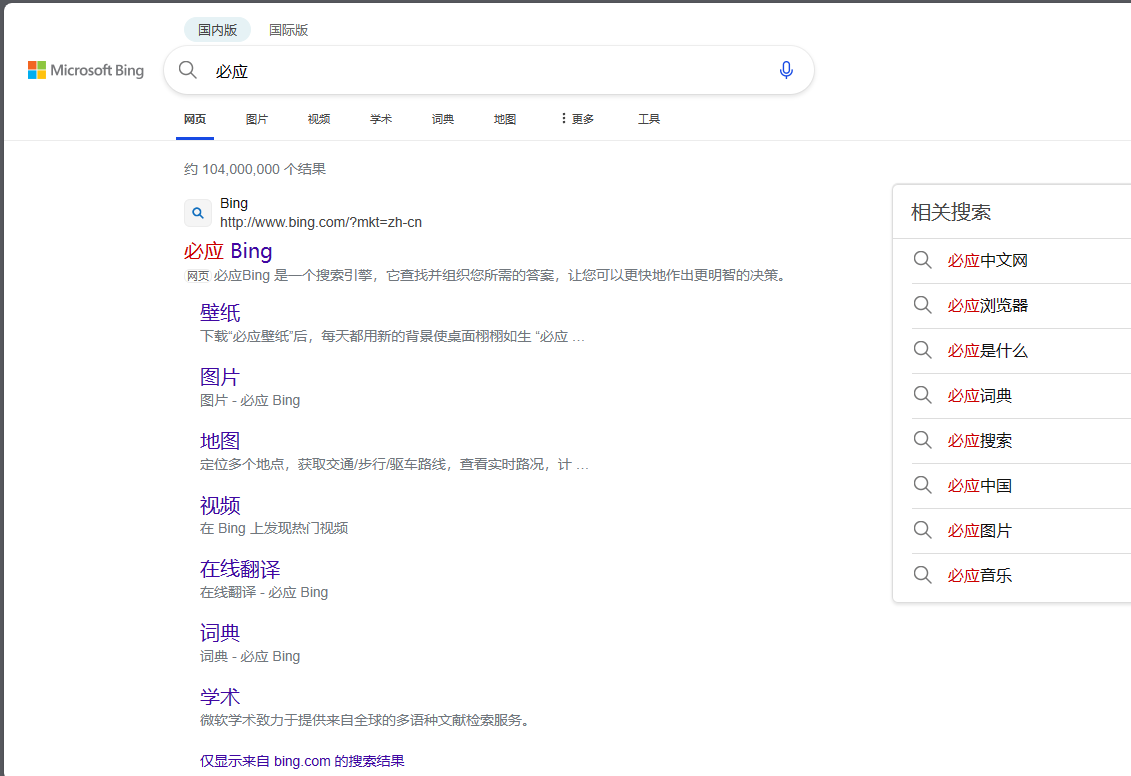Open the 壁纸 sitelink
The height and width of the screenshot is (776, 1131).
click(220, 312)
